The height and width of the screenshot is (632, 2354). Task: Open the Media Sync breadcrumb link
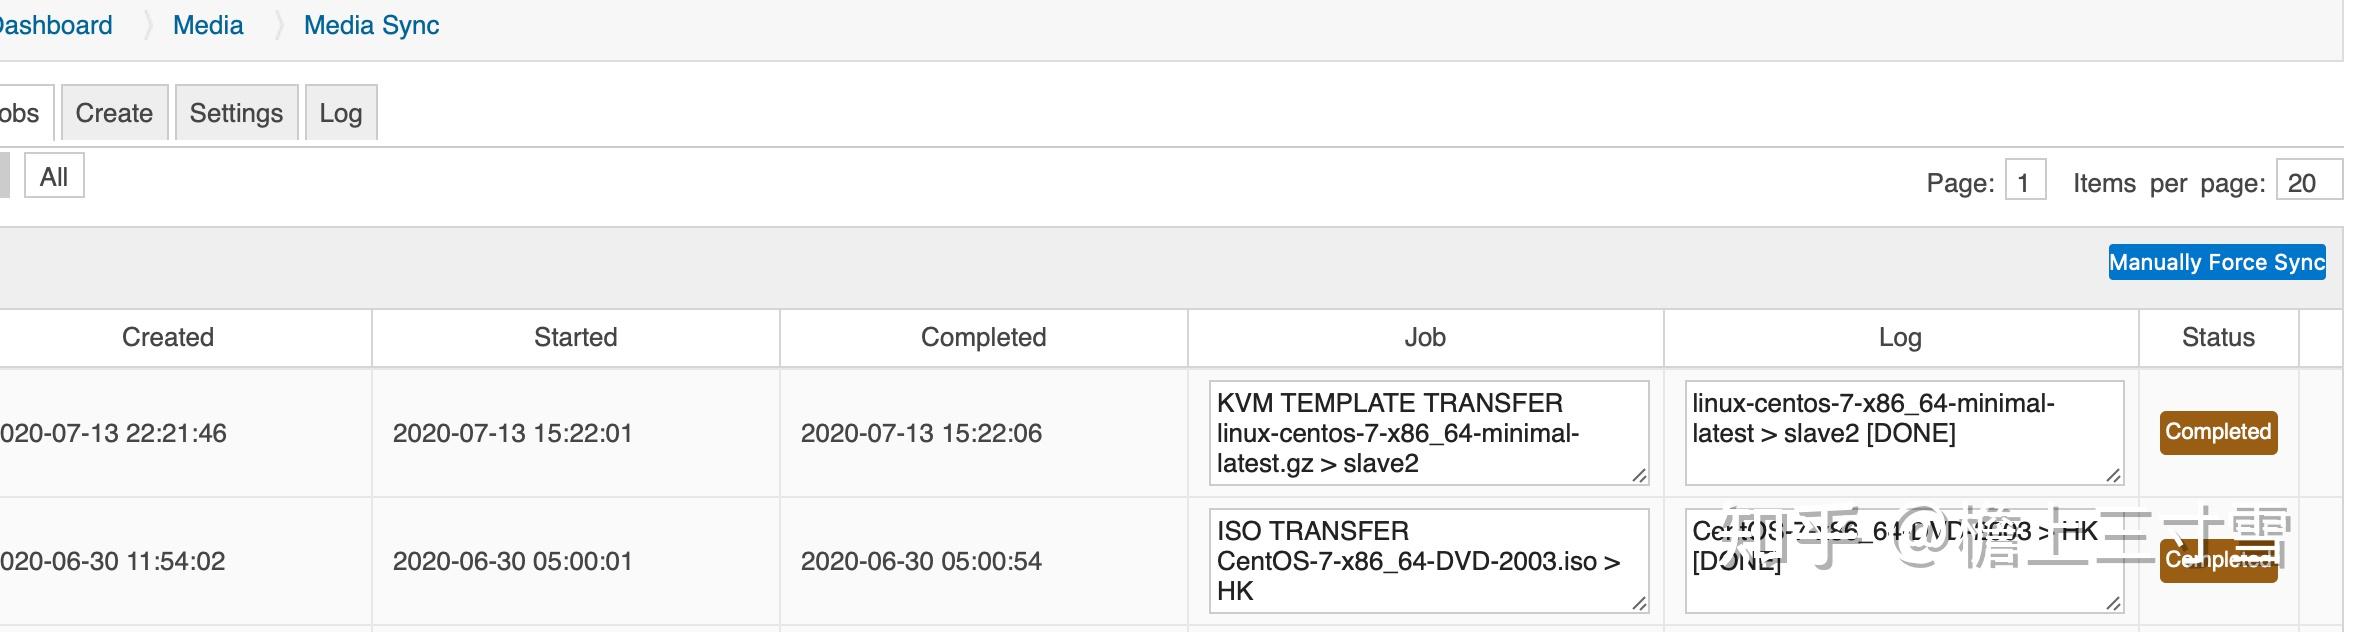[371, 25]
